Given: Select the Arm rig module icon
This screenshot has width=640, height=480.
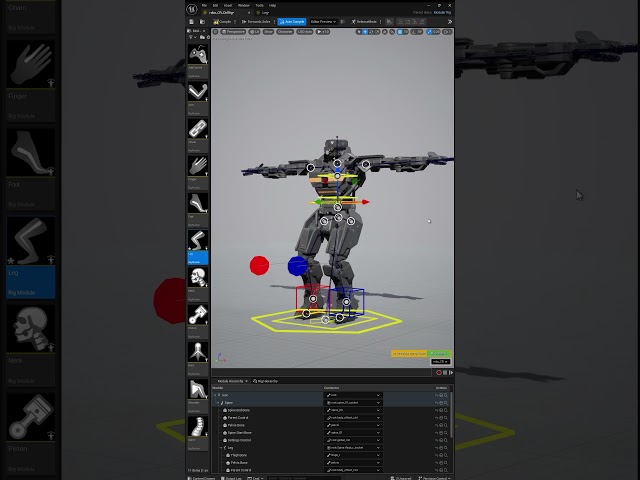Looking at the screenshot, I should pyautogui.click(x=198, y=91).
